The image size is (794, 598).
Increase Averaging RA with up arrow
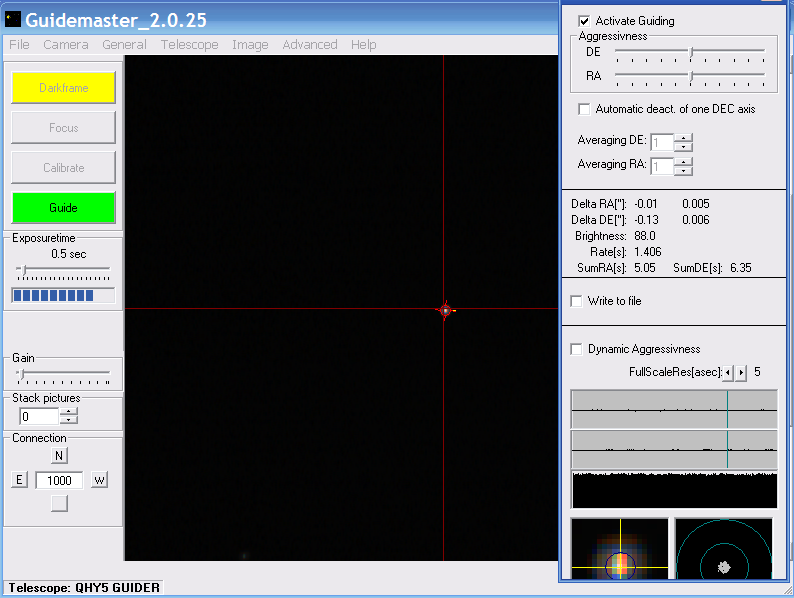(x=684, y=162)
